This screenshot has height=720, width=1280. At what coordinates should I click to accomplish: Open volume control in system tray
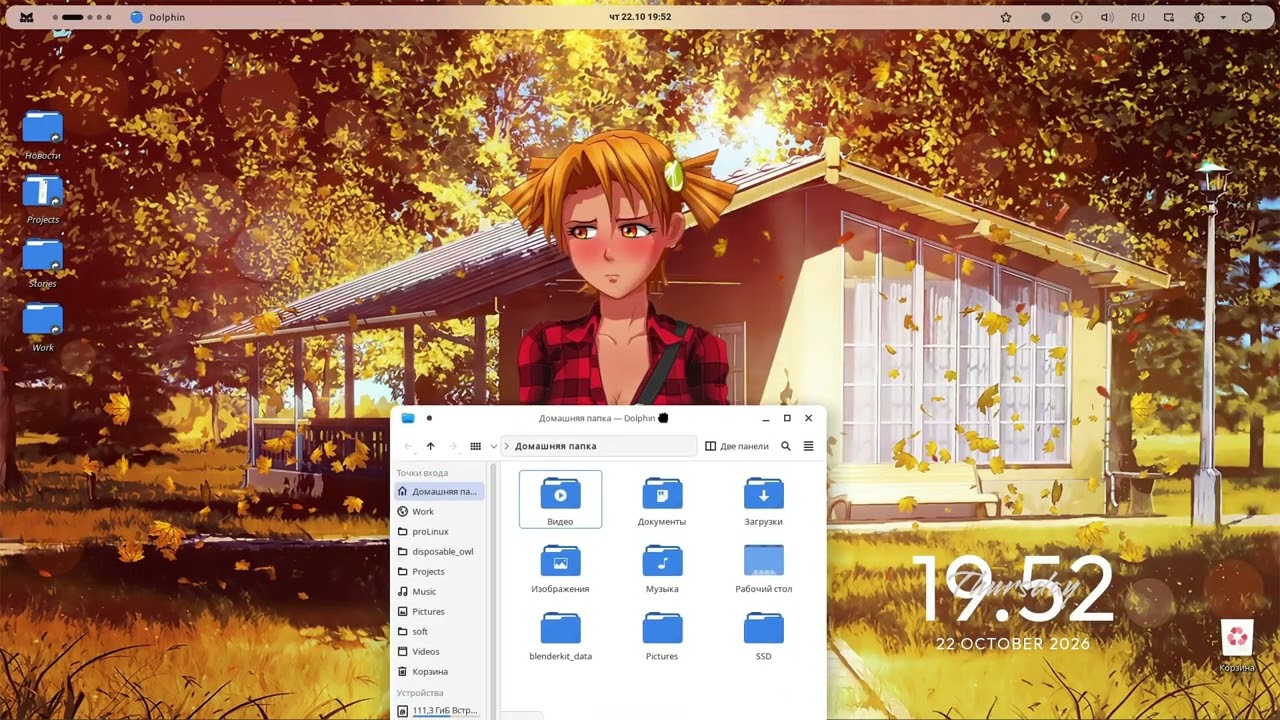click(1107, 17)
